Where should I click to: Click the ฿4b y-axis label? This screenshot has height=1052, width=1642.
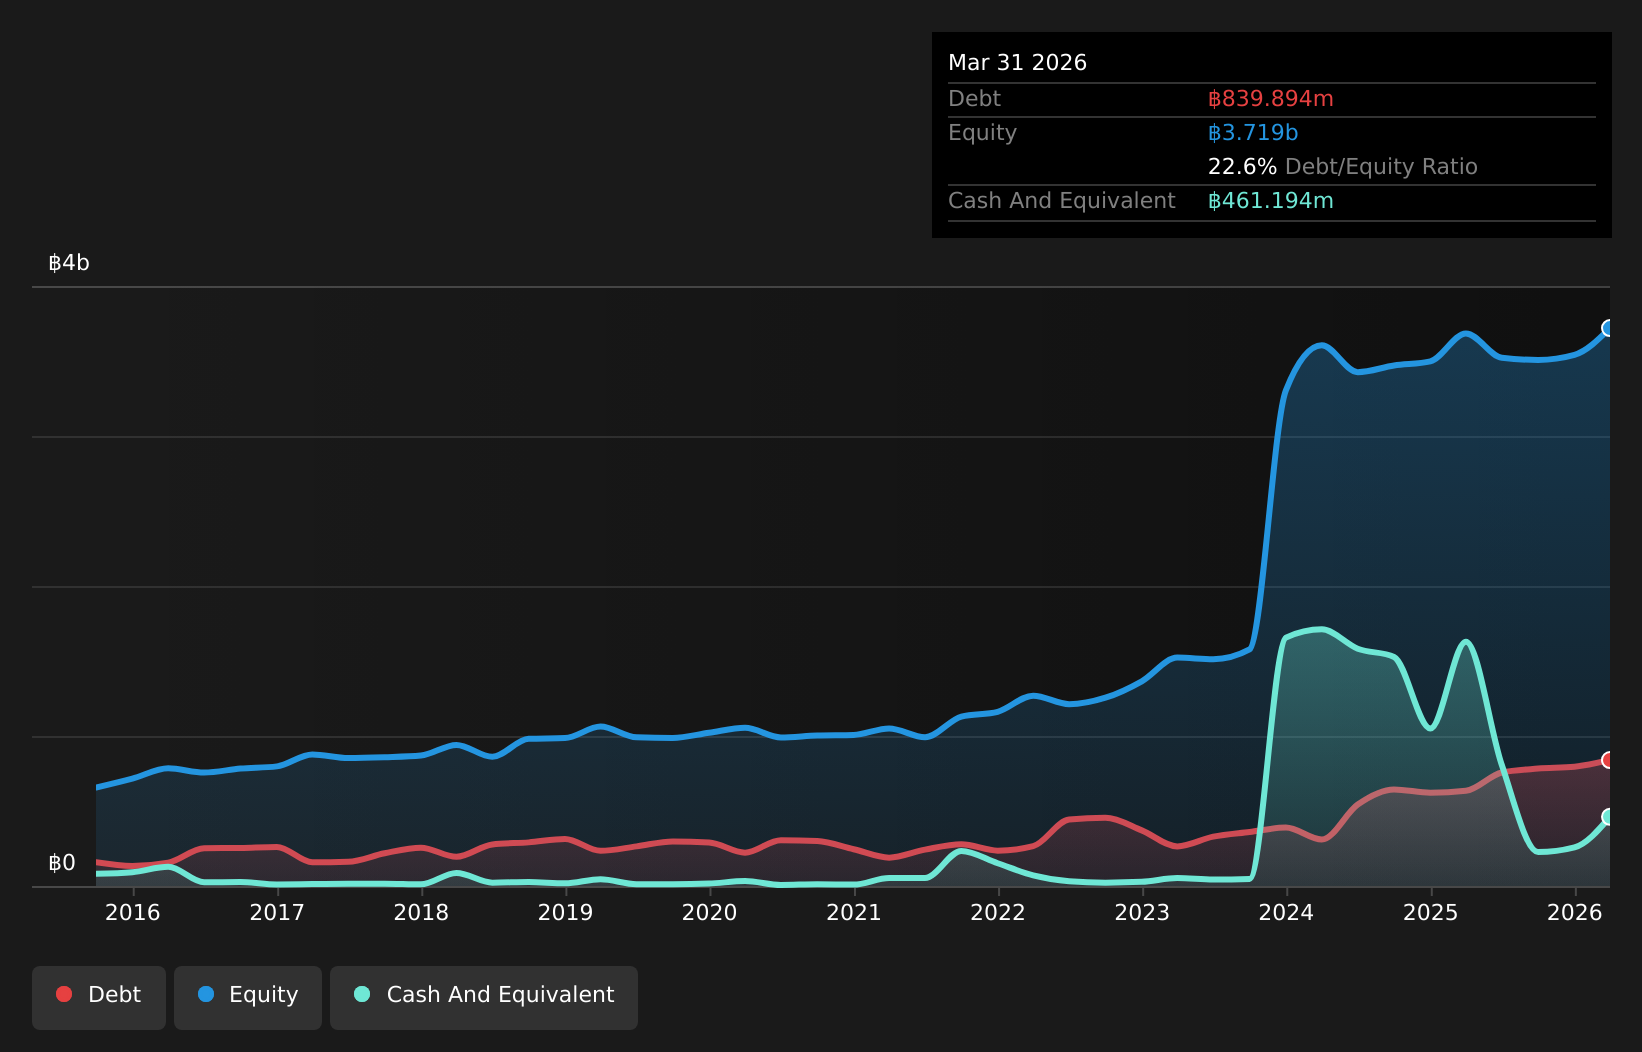click(69, 263)
